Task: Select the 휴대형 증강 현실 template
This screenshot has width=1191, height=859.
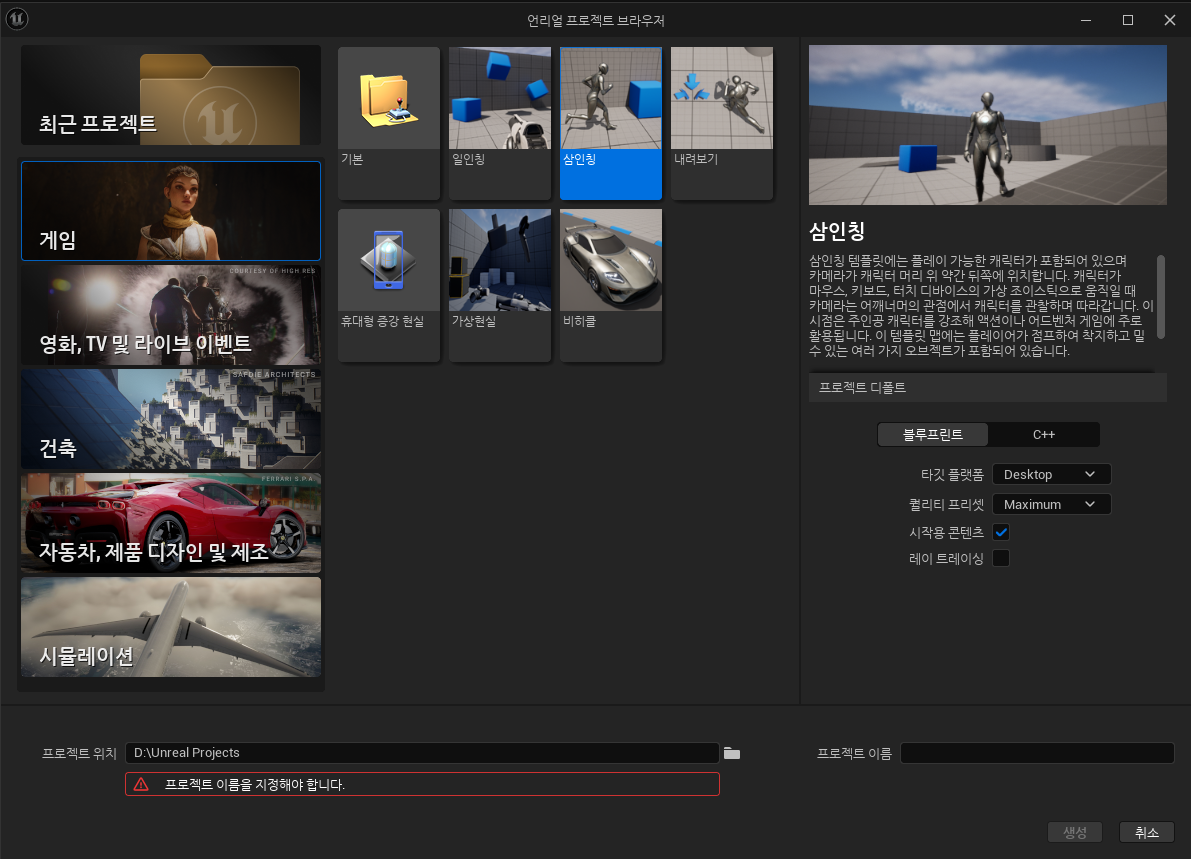Action: click(x=389, y=285)
